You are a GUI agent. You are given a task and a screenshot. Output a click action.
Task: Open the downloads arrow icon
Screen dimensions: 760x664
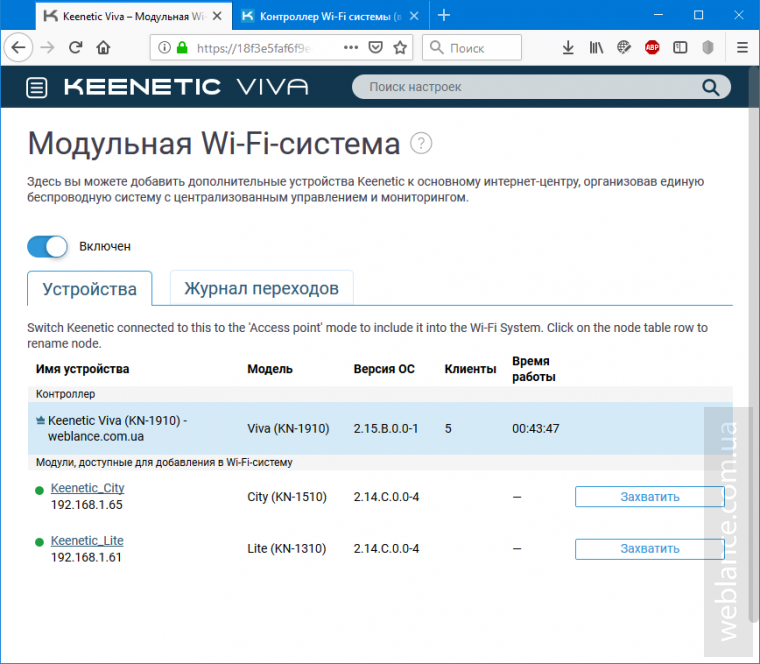[x=568, y=47]
